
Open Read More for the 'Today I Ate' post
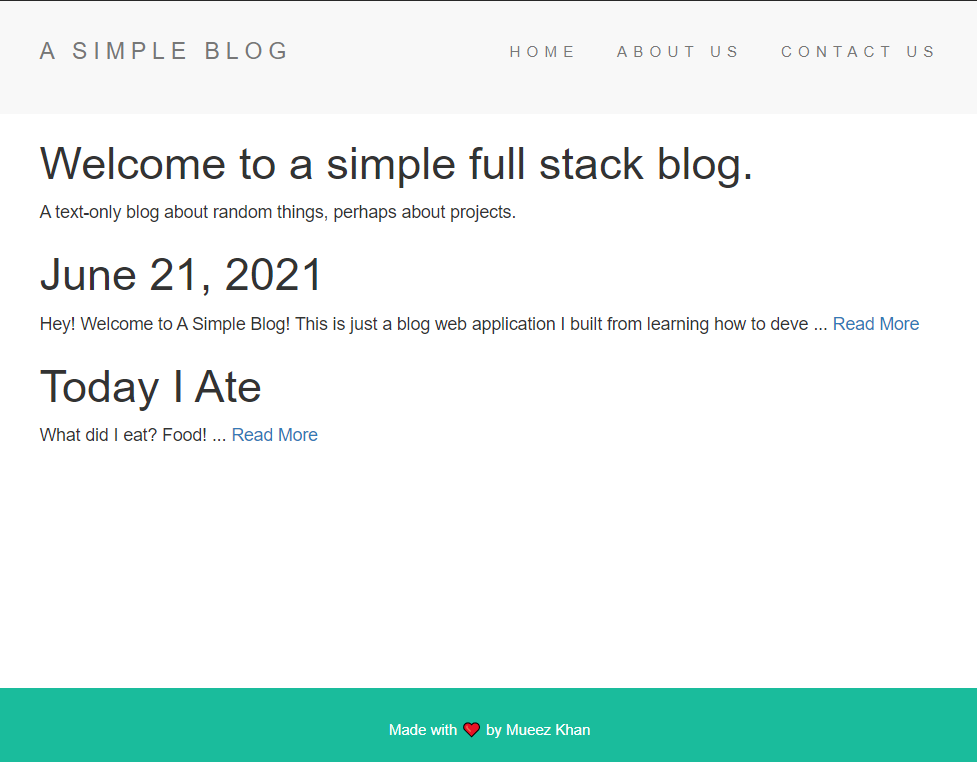[x=274, y=434]
